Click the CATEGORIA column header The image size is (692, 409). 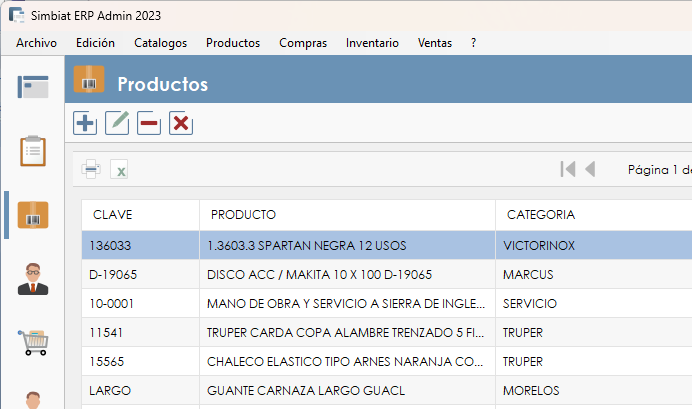tap(540, 215)
